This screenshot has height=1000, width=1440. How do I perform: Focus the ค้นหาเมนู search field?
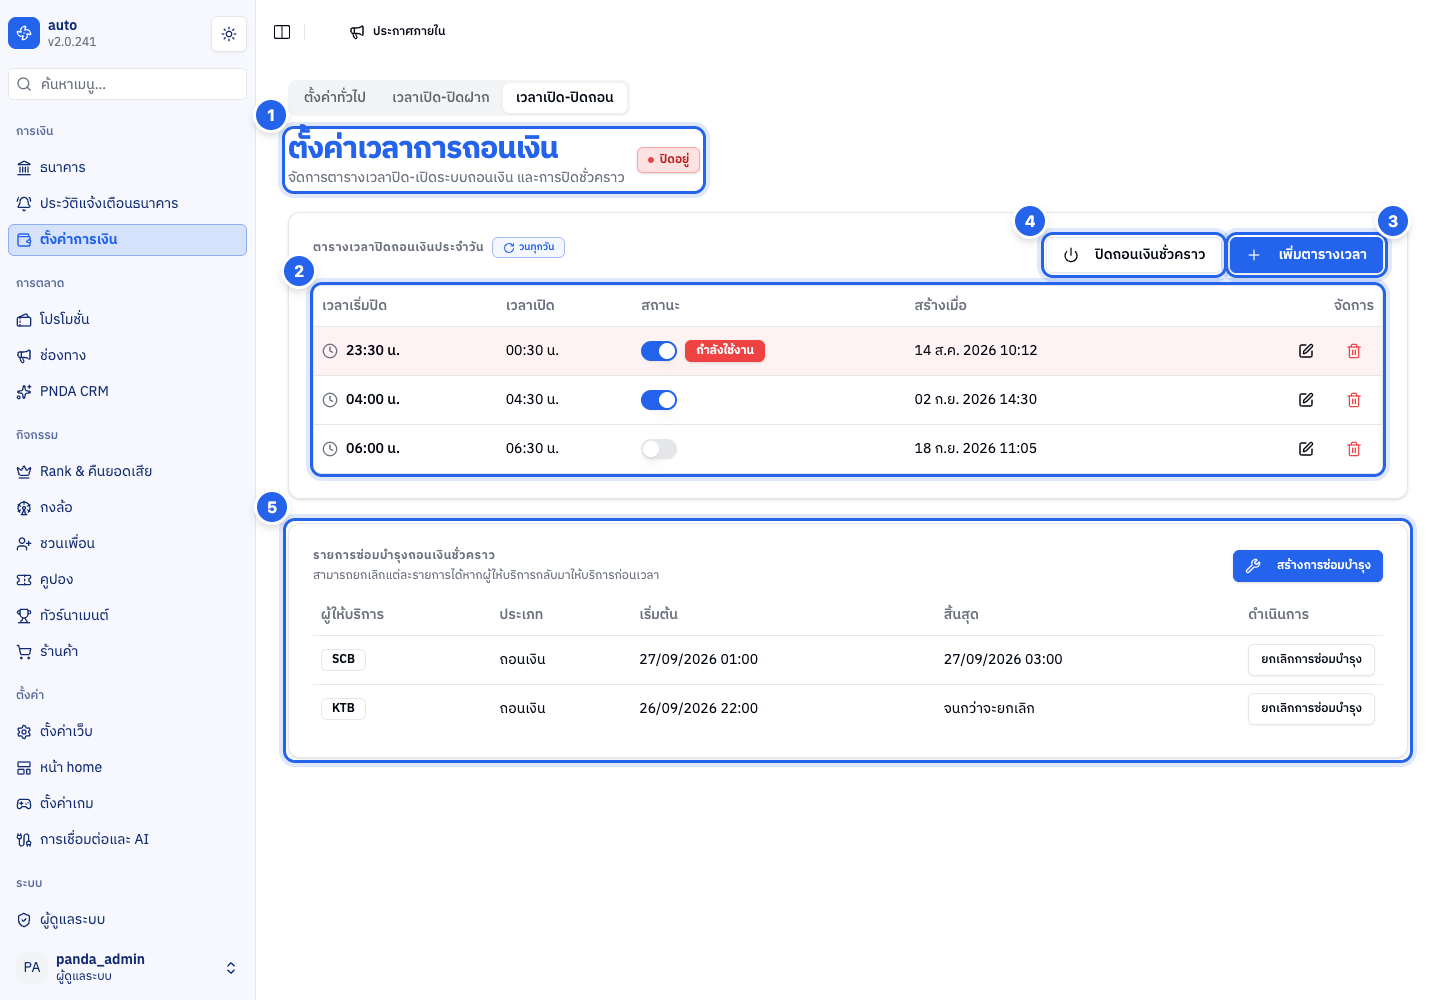(x=127, y=84)
